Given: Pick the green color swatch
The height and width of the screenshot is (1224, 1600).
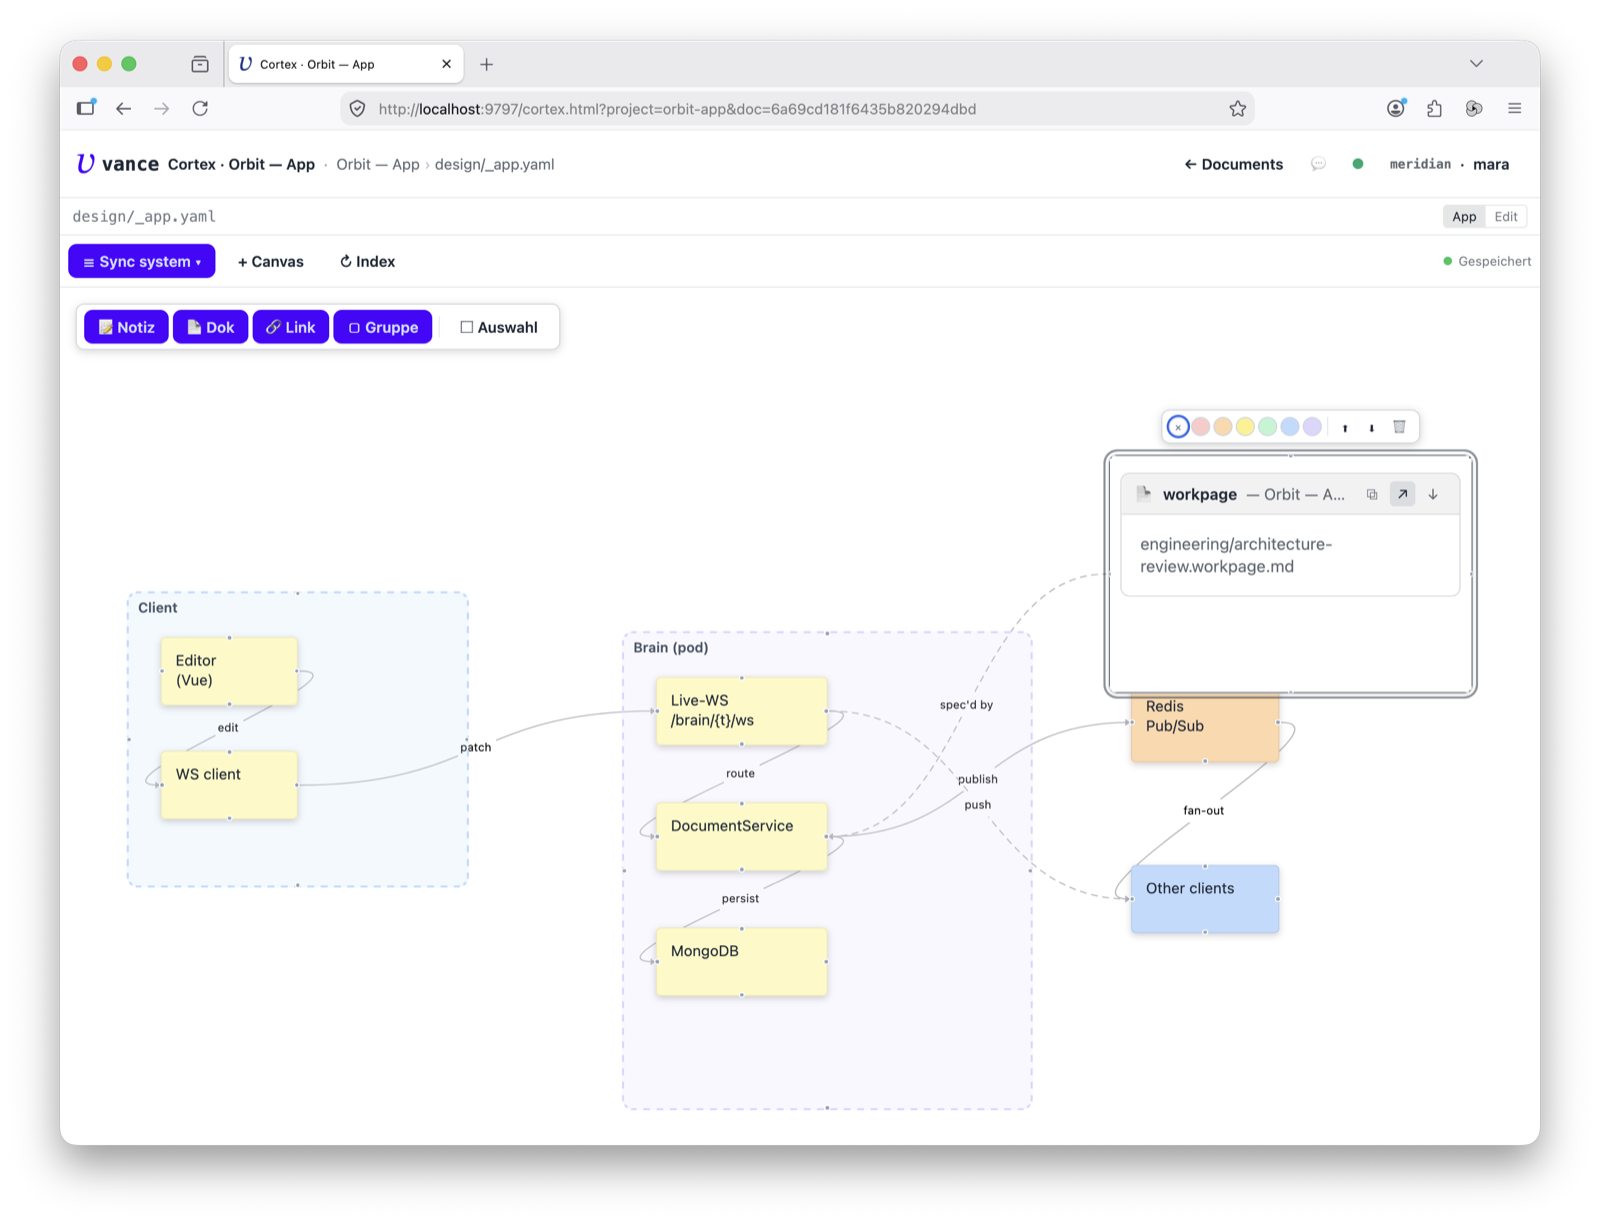Looking at the screenshot, I should 1268,427.
